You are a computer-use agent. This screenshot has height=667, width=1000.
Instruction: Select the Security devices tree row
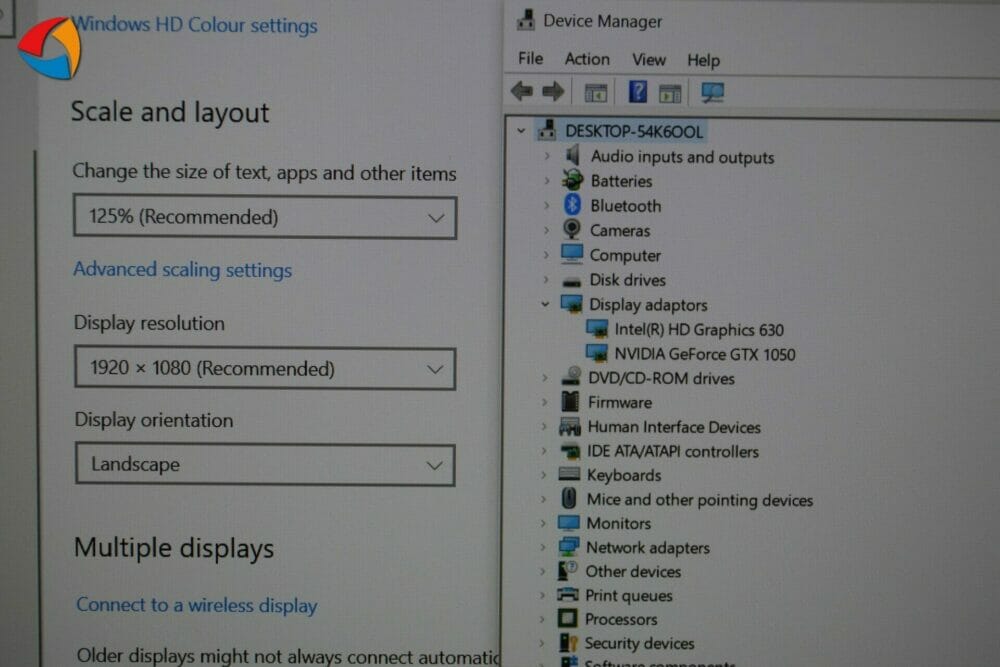pos(639,643)
